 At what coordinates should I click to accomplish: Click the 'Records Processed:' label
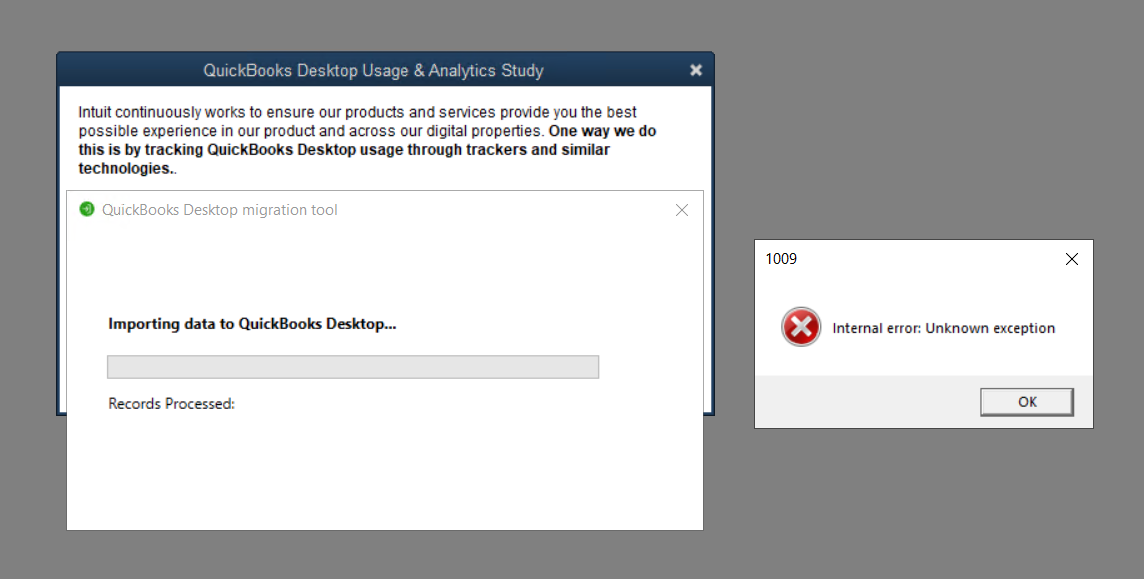[171, 403]
